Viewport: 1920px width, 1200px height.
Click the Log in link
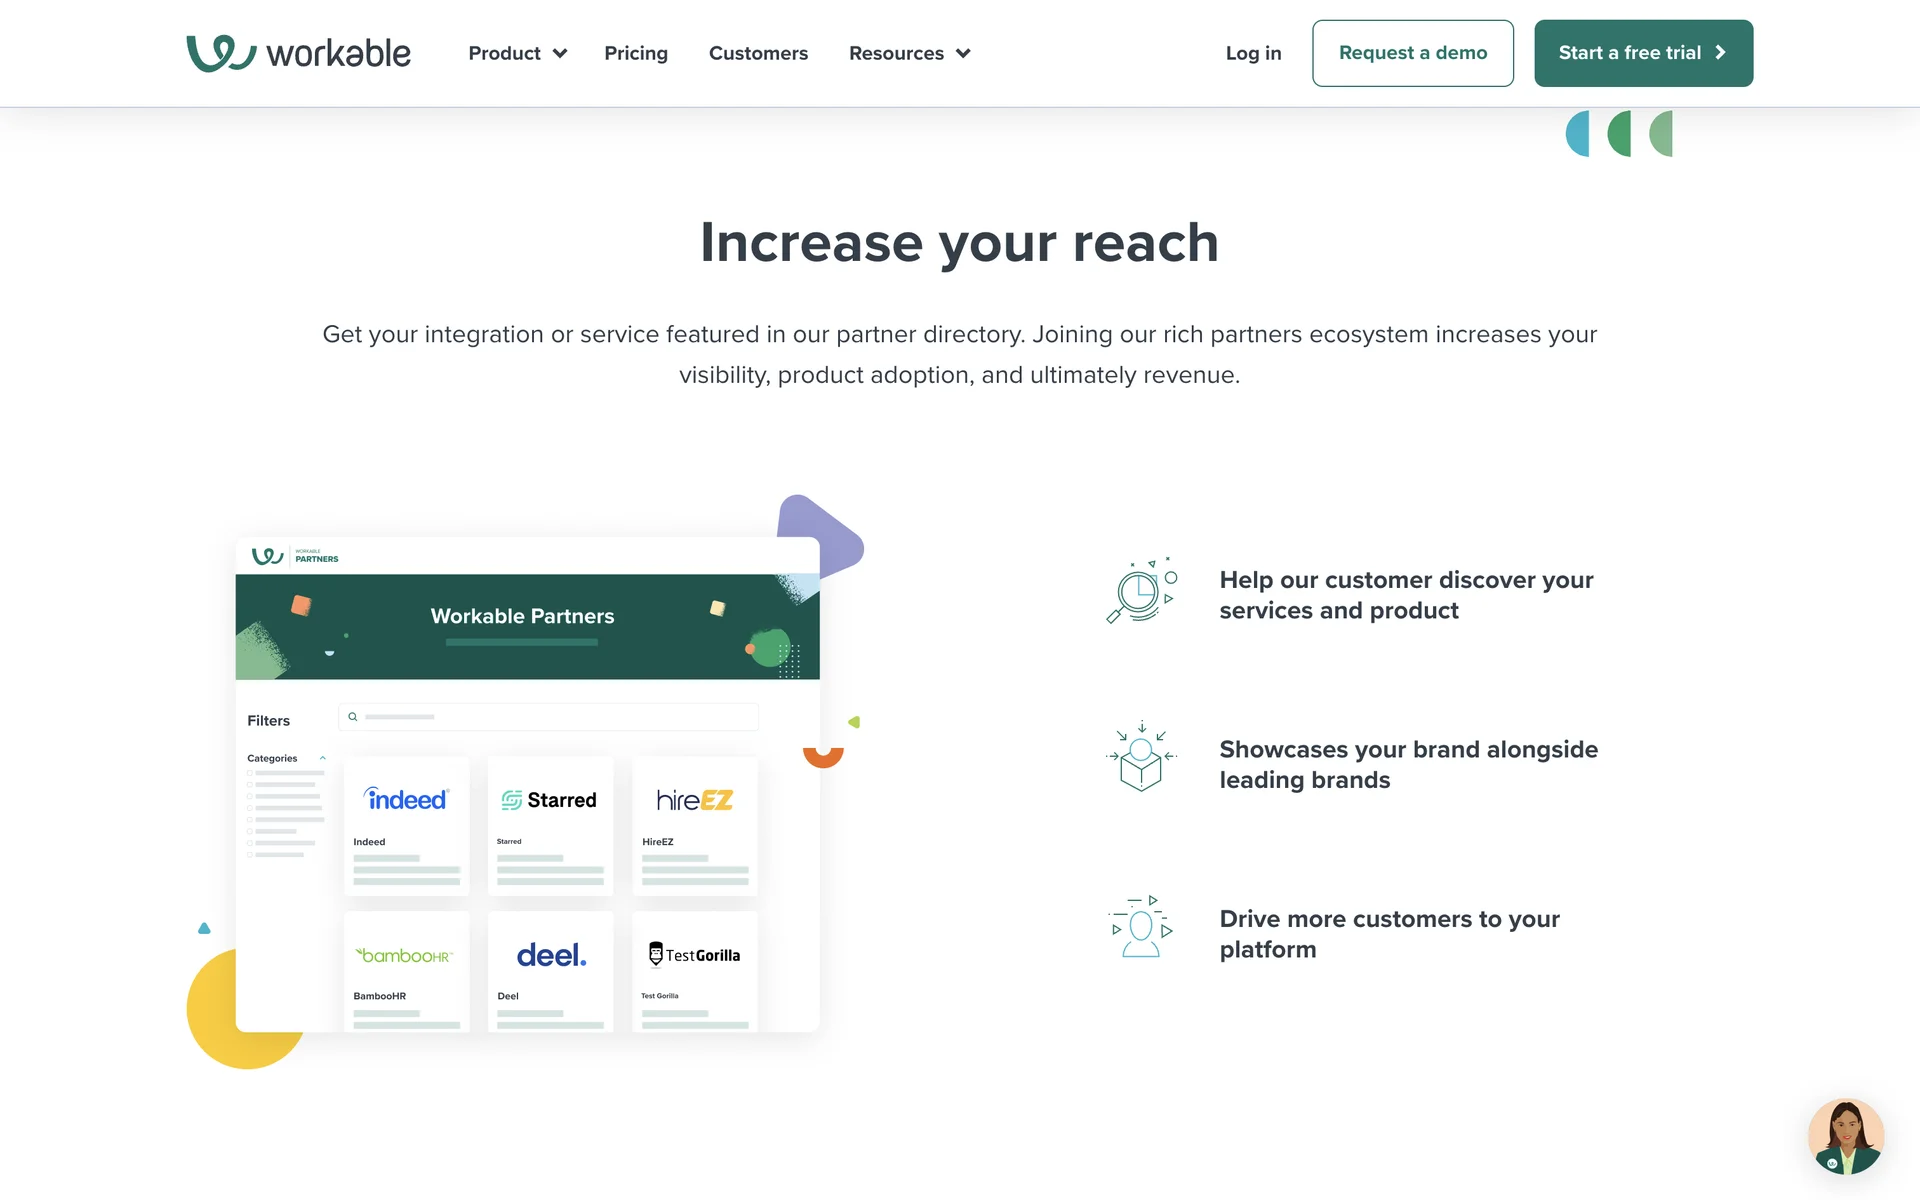[x=1253, y=53]
